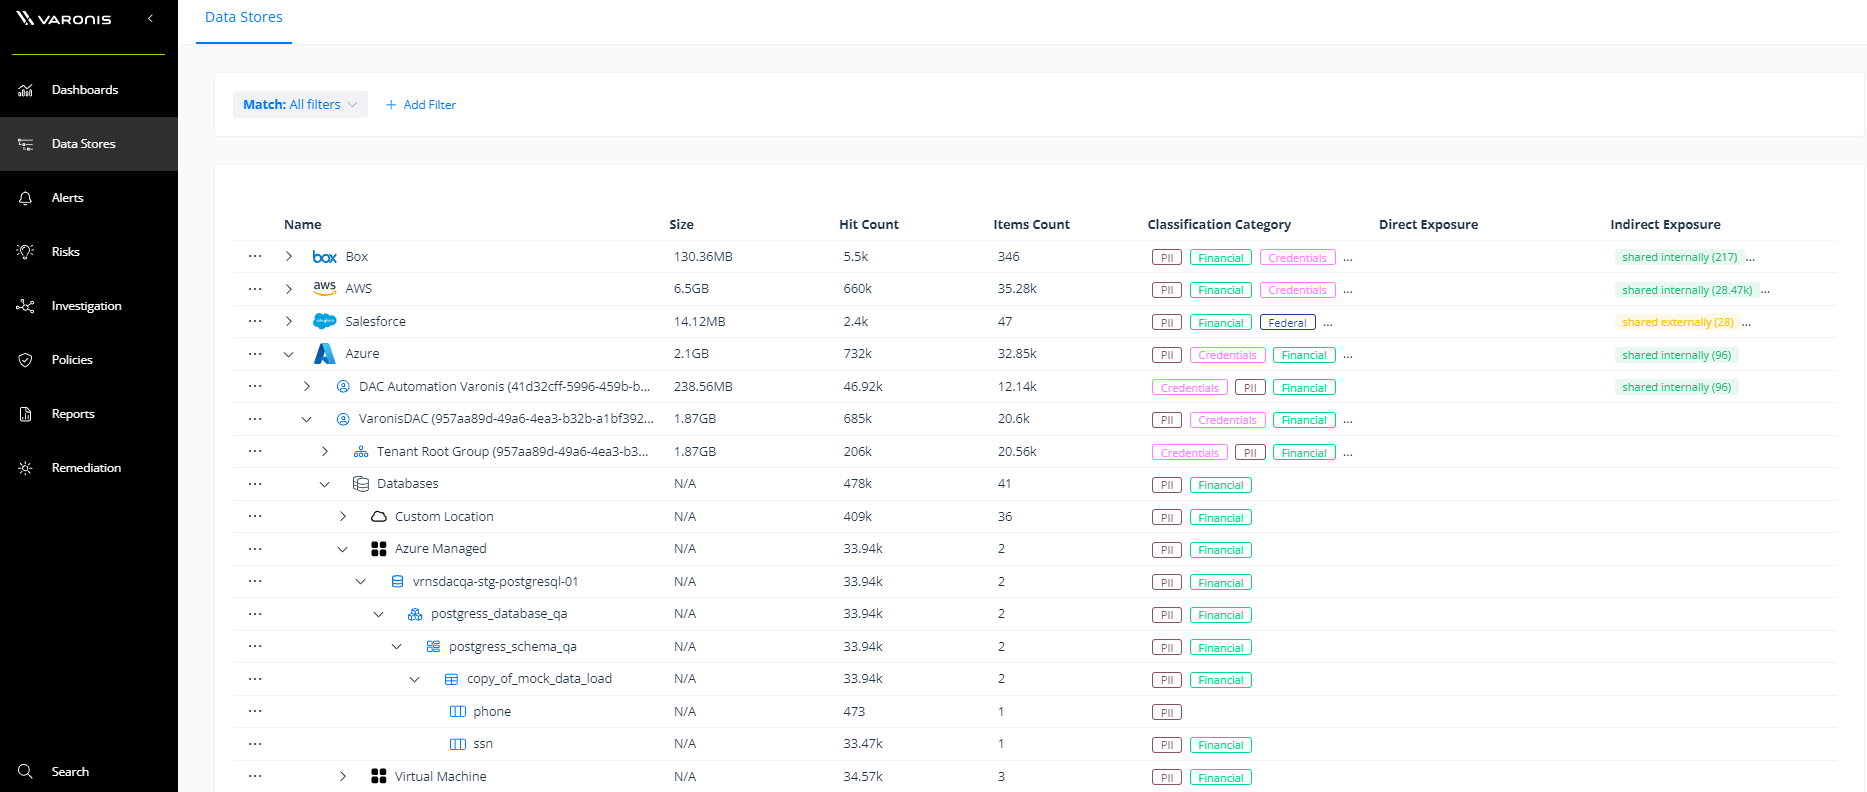Click the phone column icon
This screenshot has width=1867, height=792.
(x=458, y=712)
